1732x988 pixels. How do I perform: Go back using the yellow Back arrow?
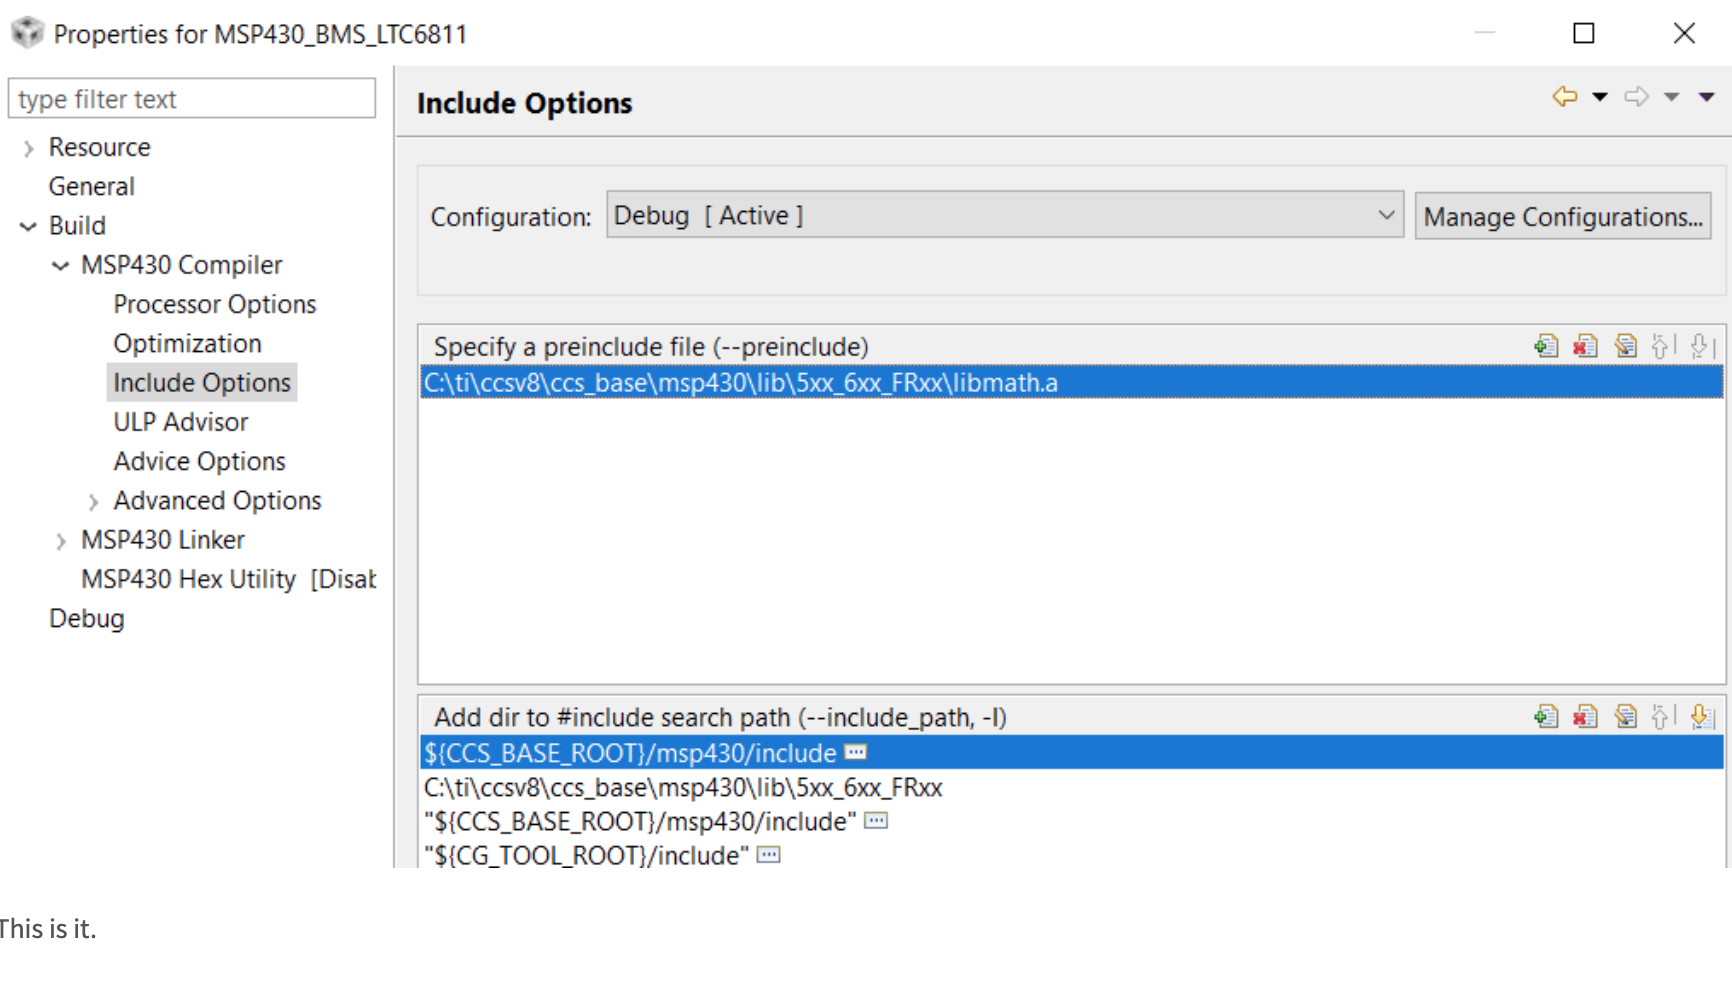point(1565,97)
